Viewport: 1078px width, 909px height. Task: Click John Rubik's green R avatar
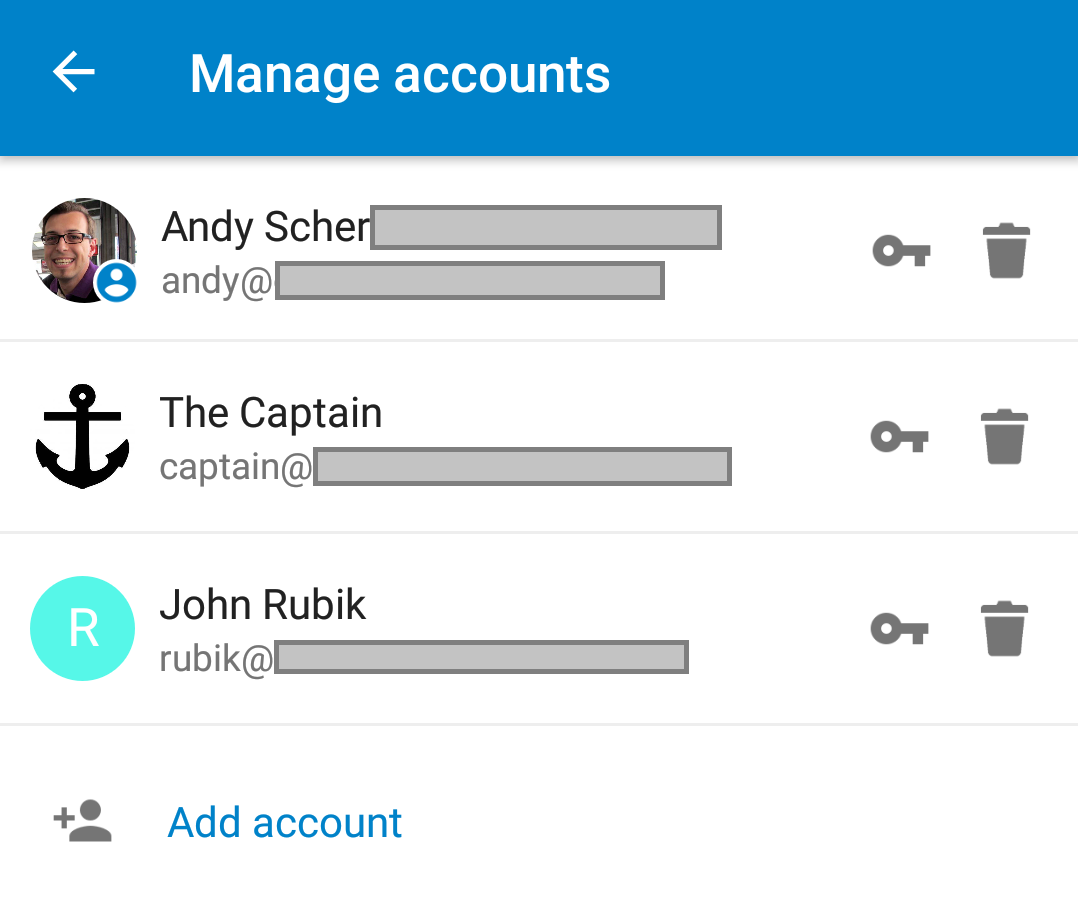(82, 629)
